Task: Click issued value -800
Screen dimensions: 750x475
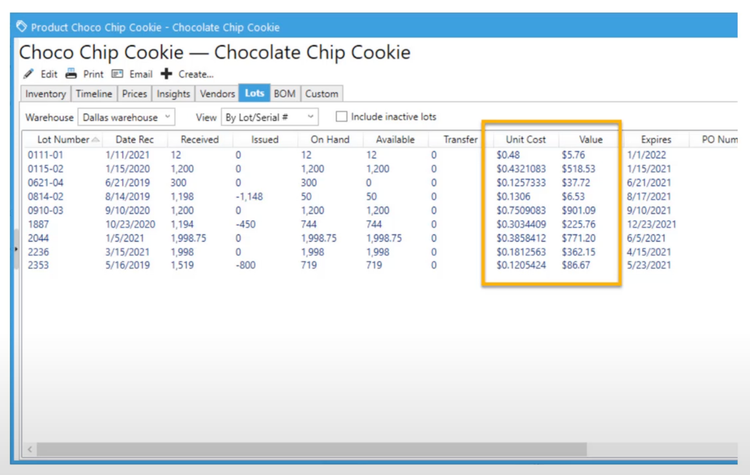Action: tap(245, 265)
